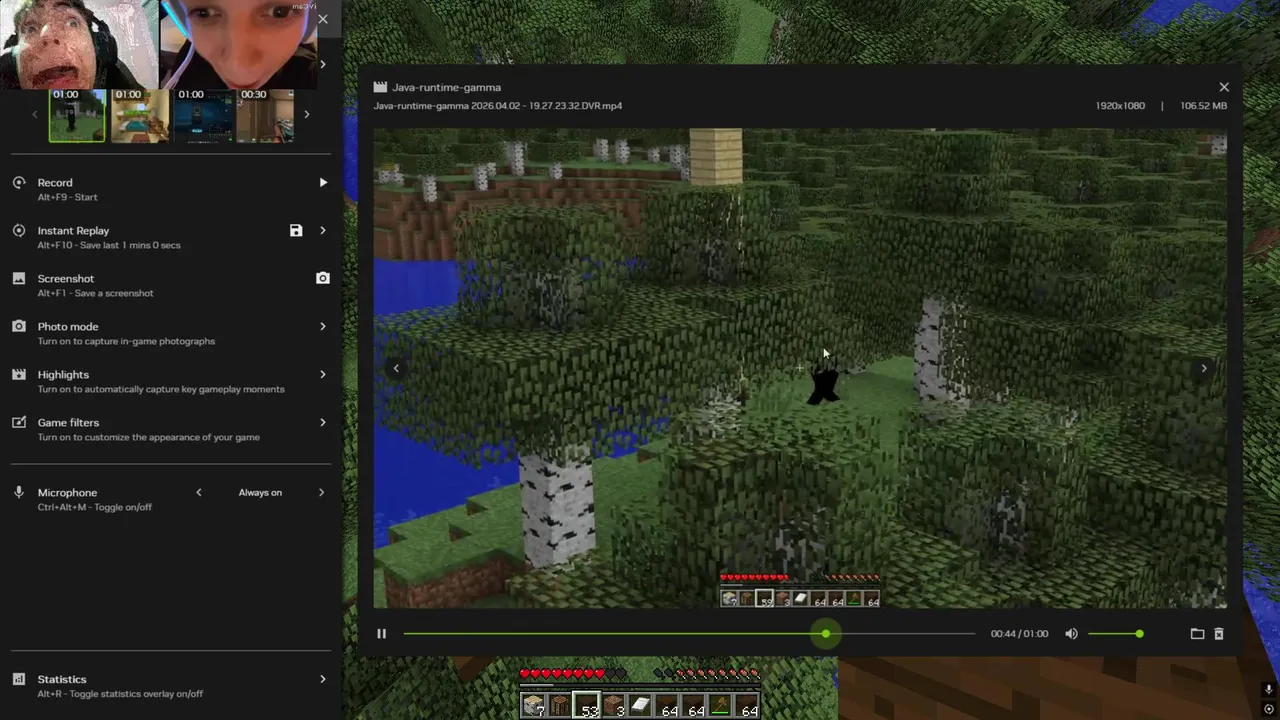Switch microphone mode with the right arrow

click(x=322, y=493)
